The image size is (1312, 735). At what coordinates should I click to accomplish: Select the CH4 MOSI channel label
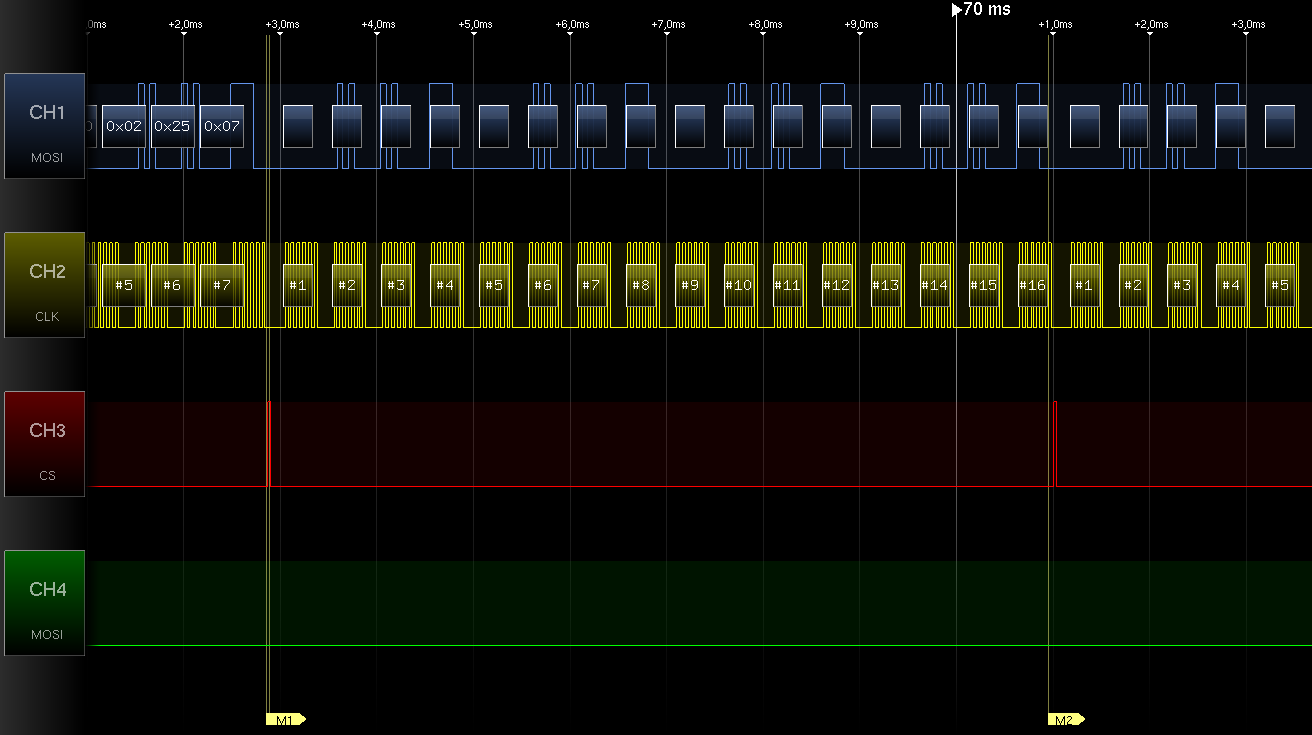pos(45,603)
